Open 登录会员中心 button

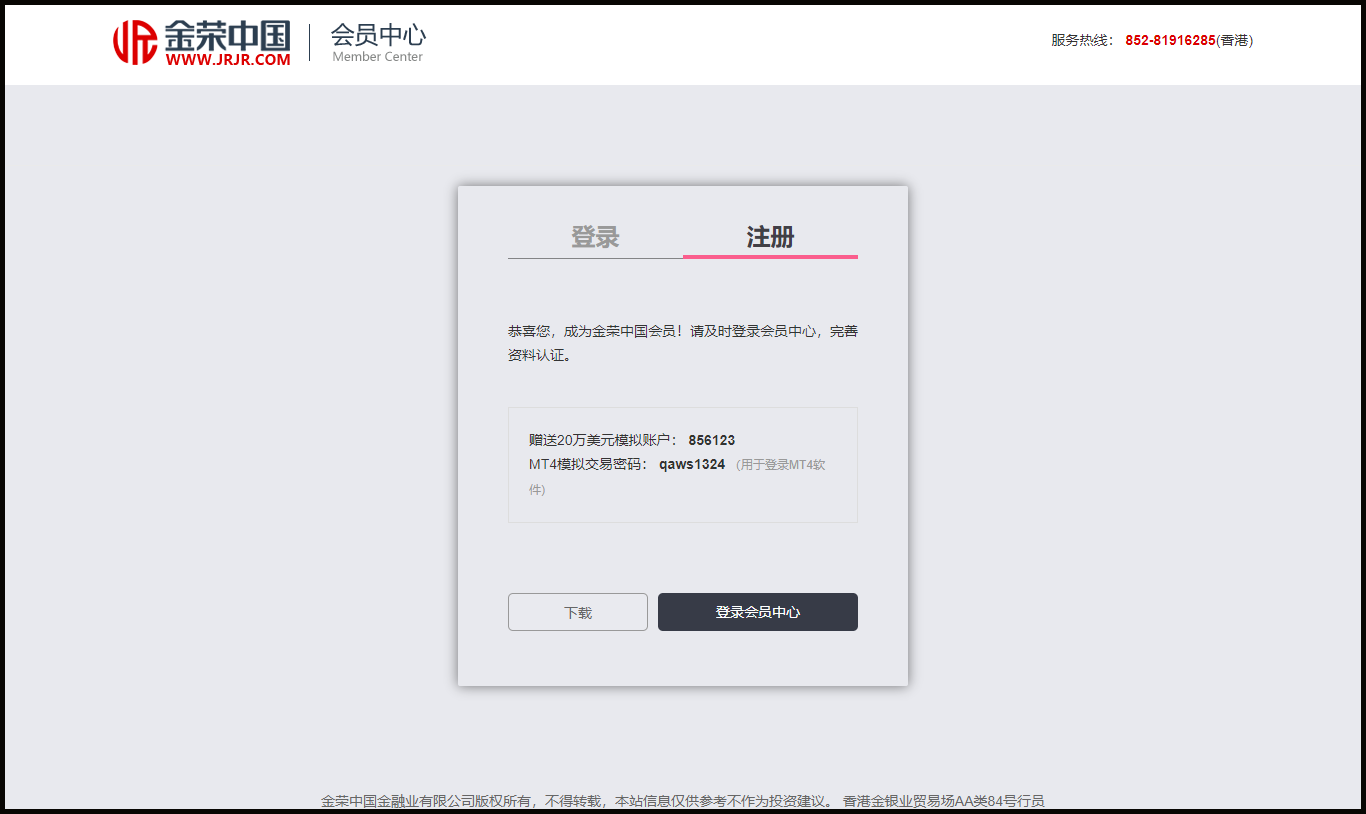(x=758, y=612)
